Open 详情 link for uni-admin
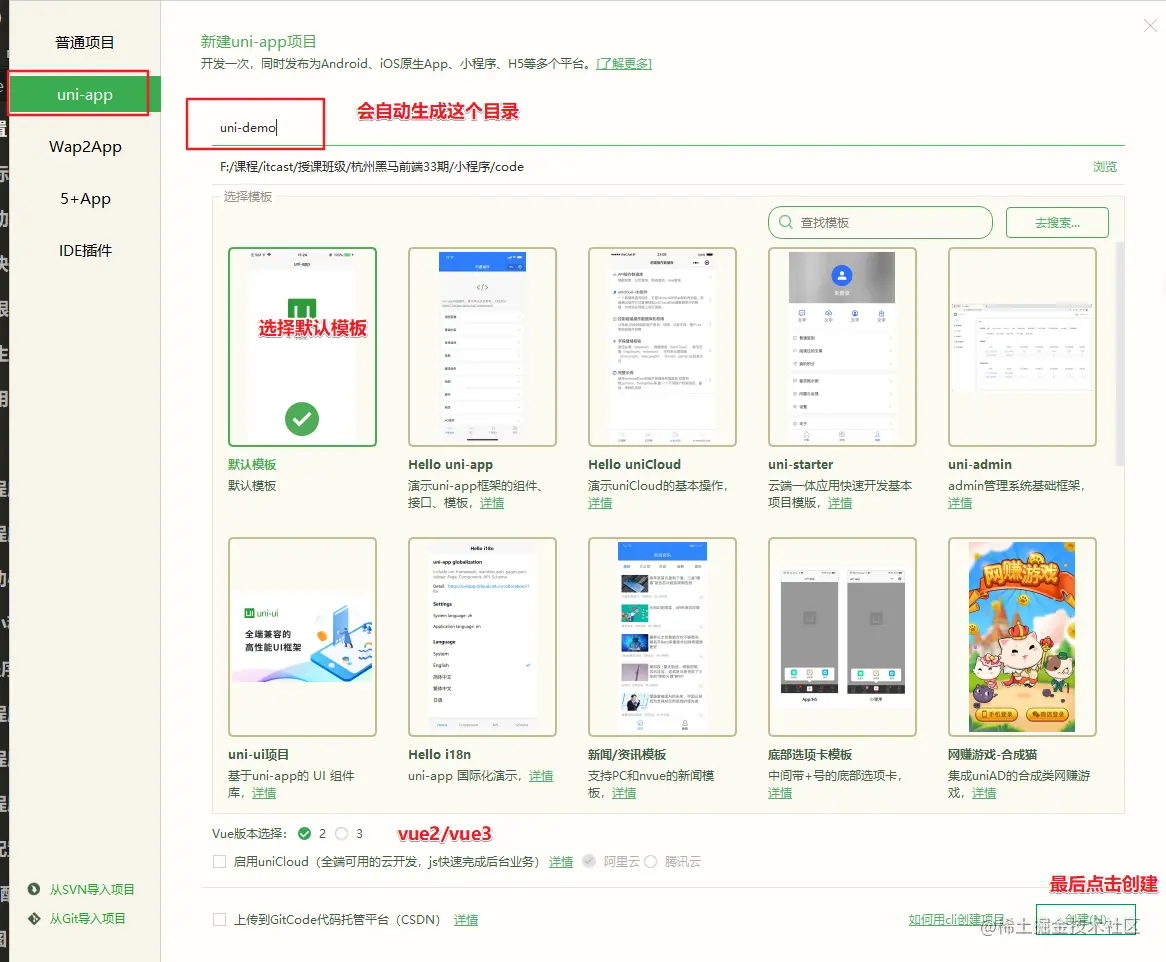This screenshot has width=1166, height=962. (960, 503)
